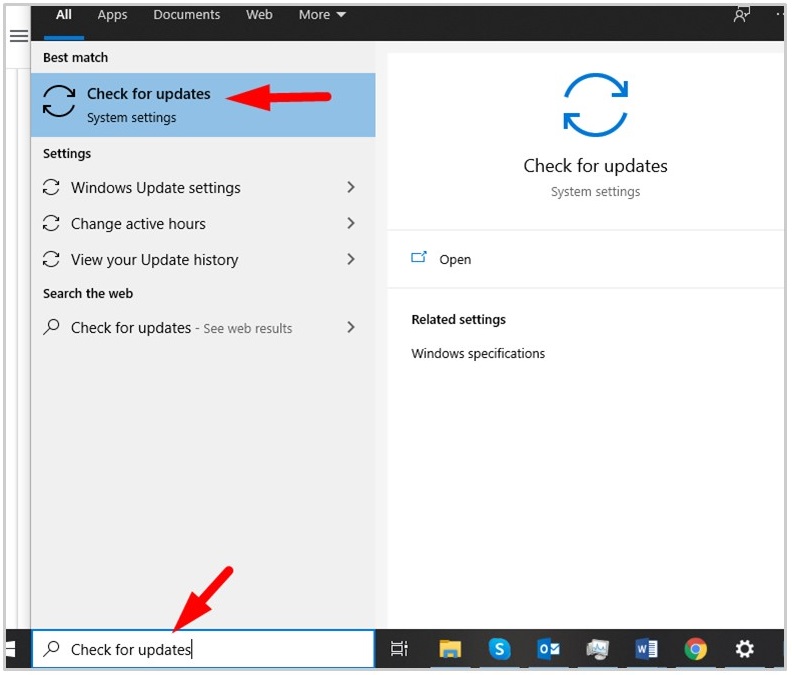792x675 pixels.
Task: Switch to the Documents tab
Action: click(186, 15)
